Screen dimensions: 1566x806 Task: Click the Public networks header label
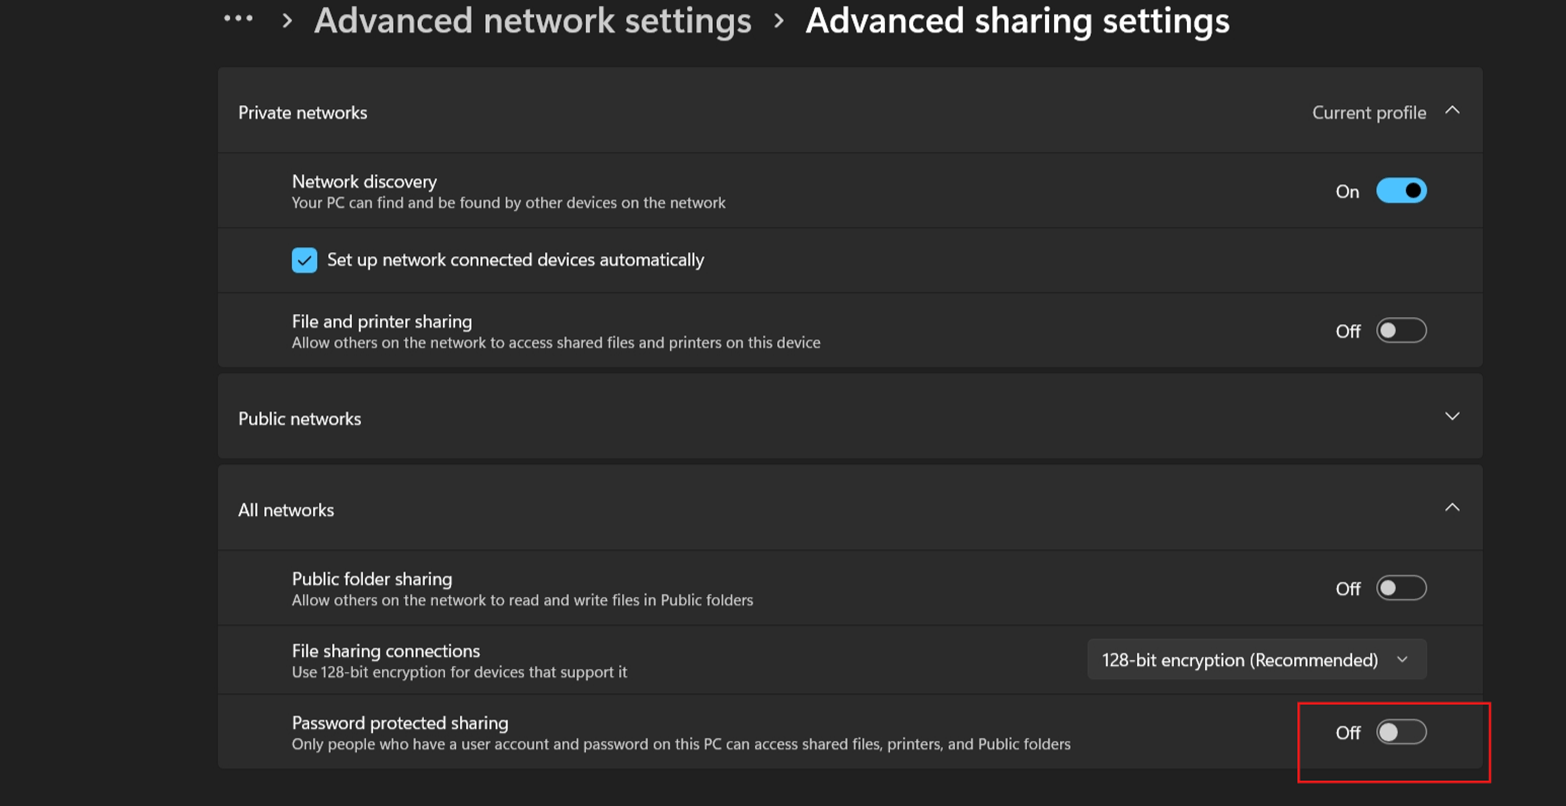300,419
